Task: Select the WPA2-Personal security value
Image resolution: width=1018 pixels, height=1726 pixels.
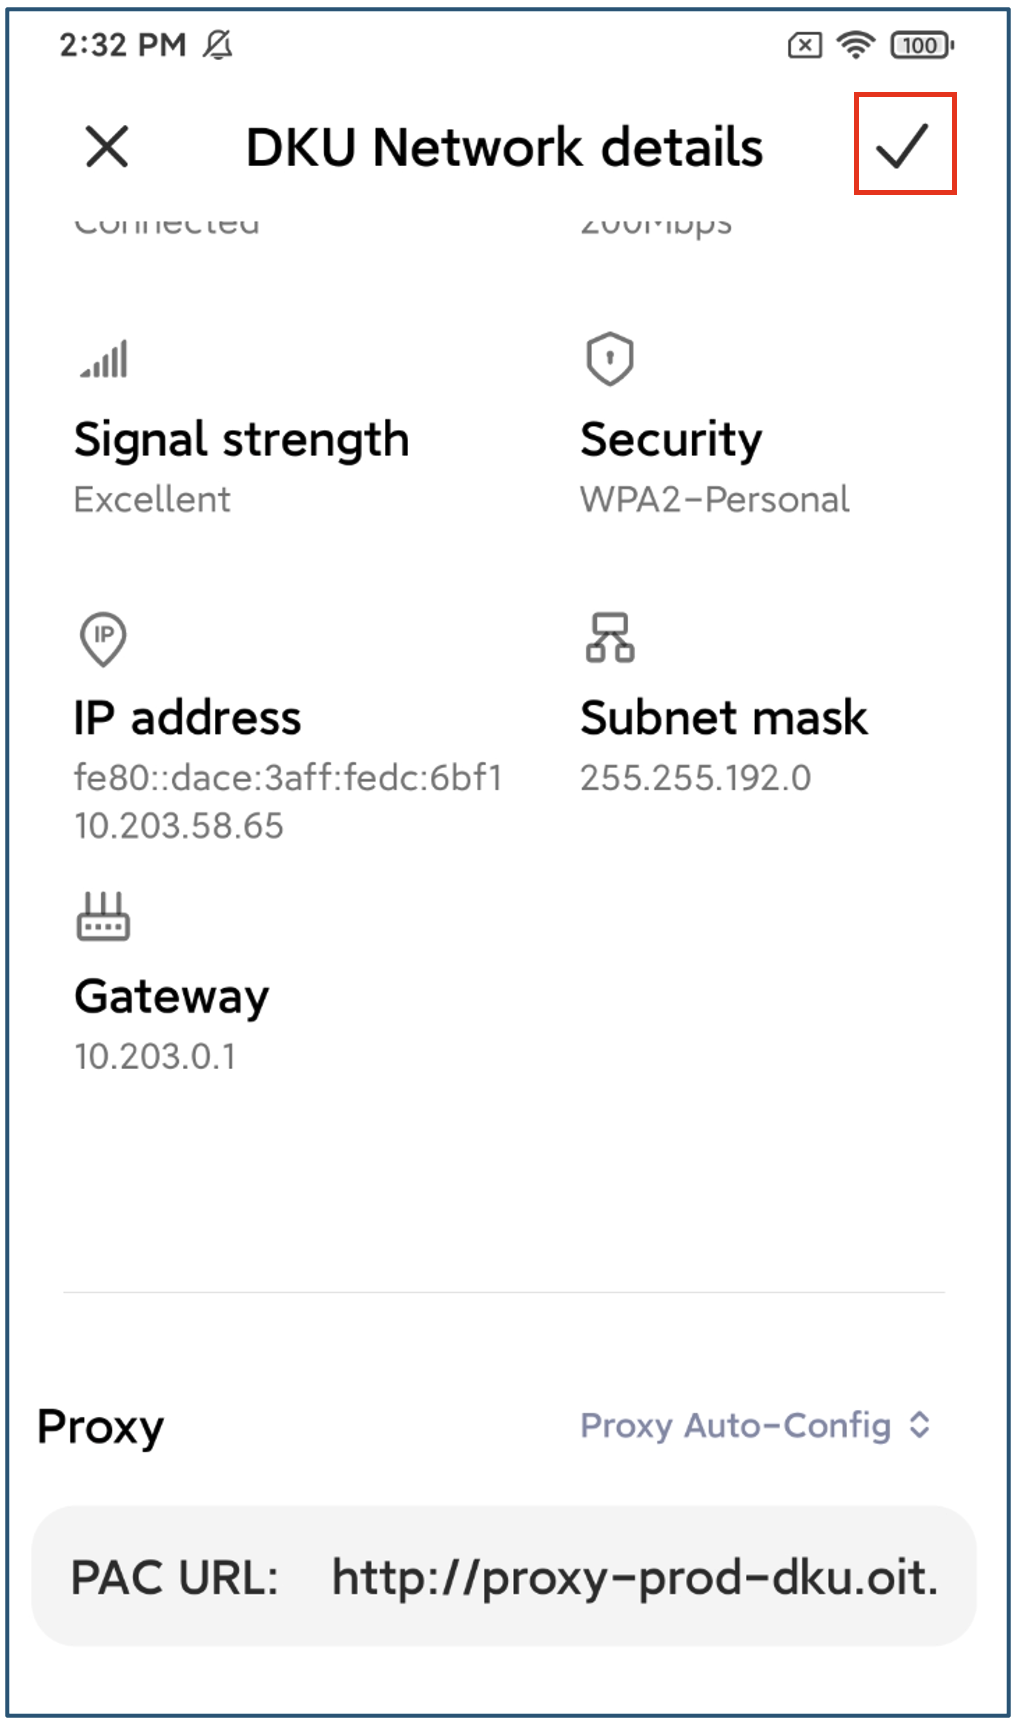Action: tap(715, 499)
